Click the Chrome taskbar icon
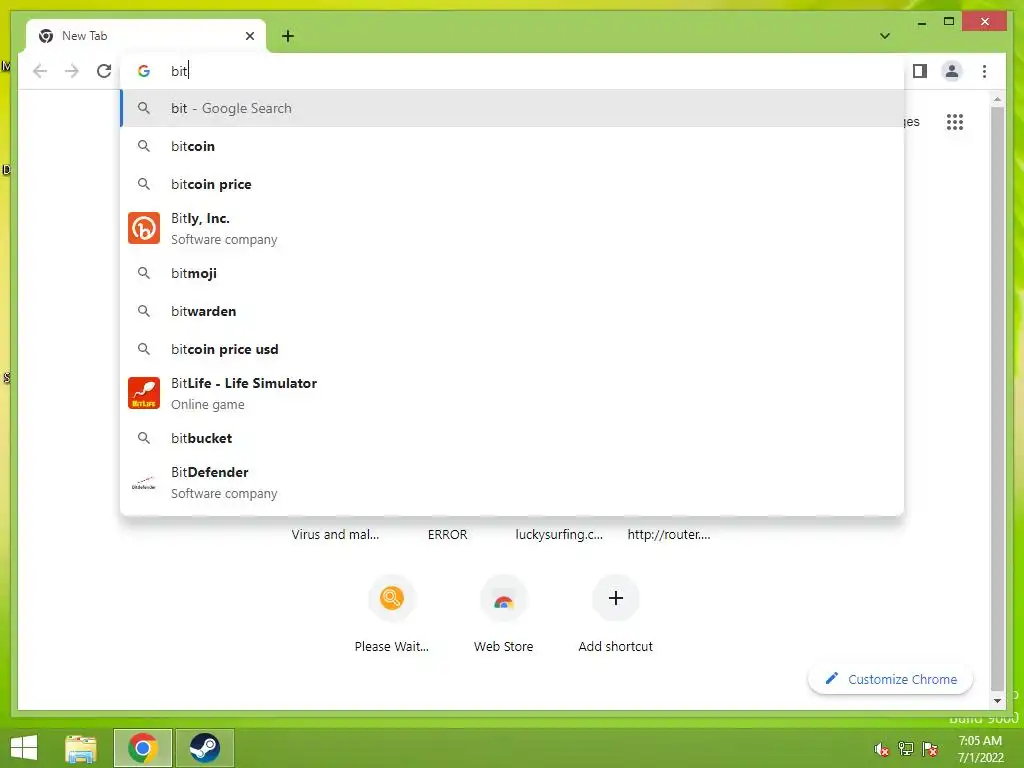The height and width of the screenshot is (768, 1024). click(142, 748)
